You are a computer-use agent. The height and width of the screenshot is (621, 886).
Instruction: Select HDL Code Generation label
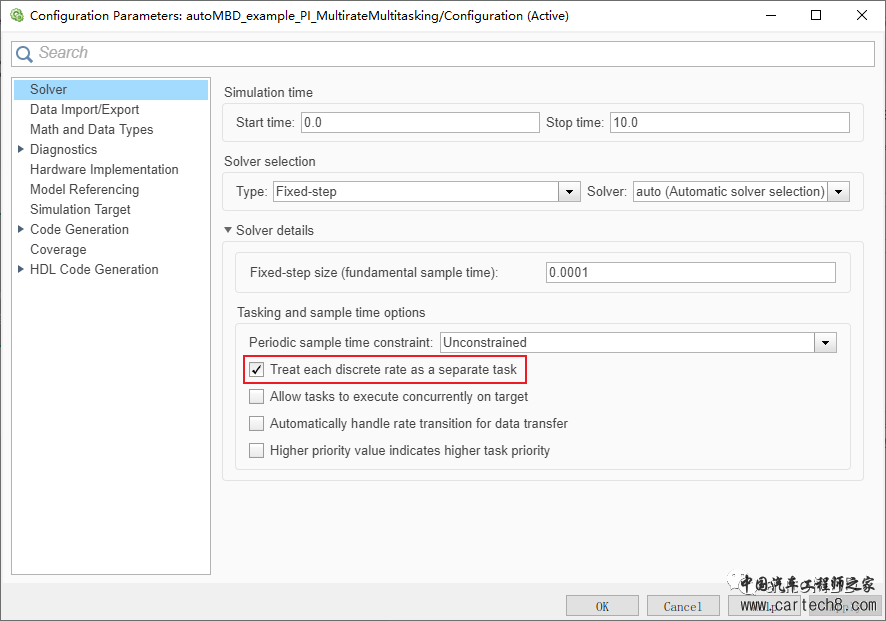point(94,270)
